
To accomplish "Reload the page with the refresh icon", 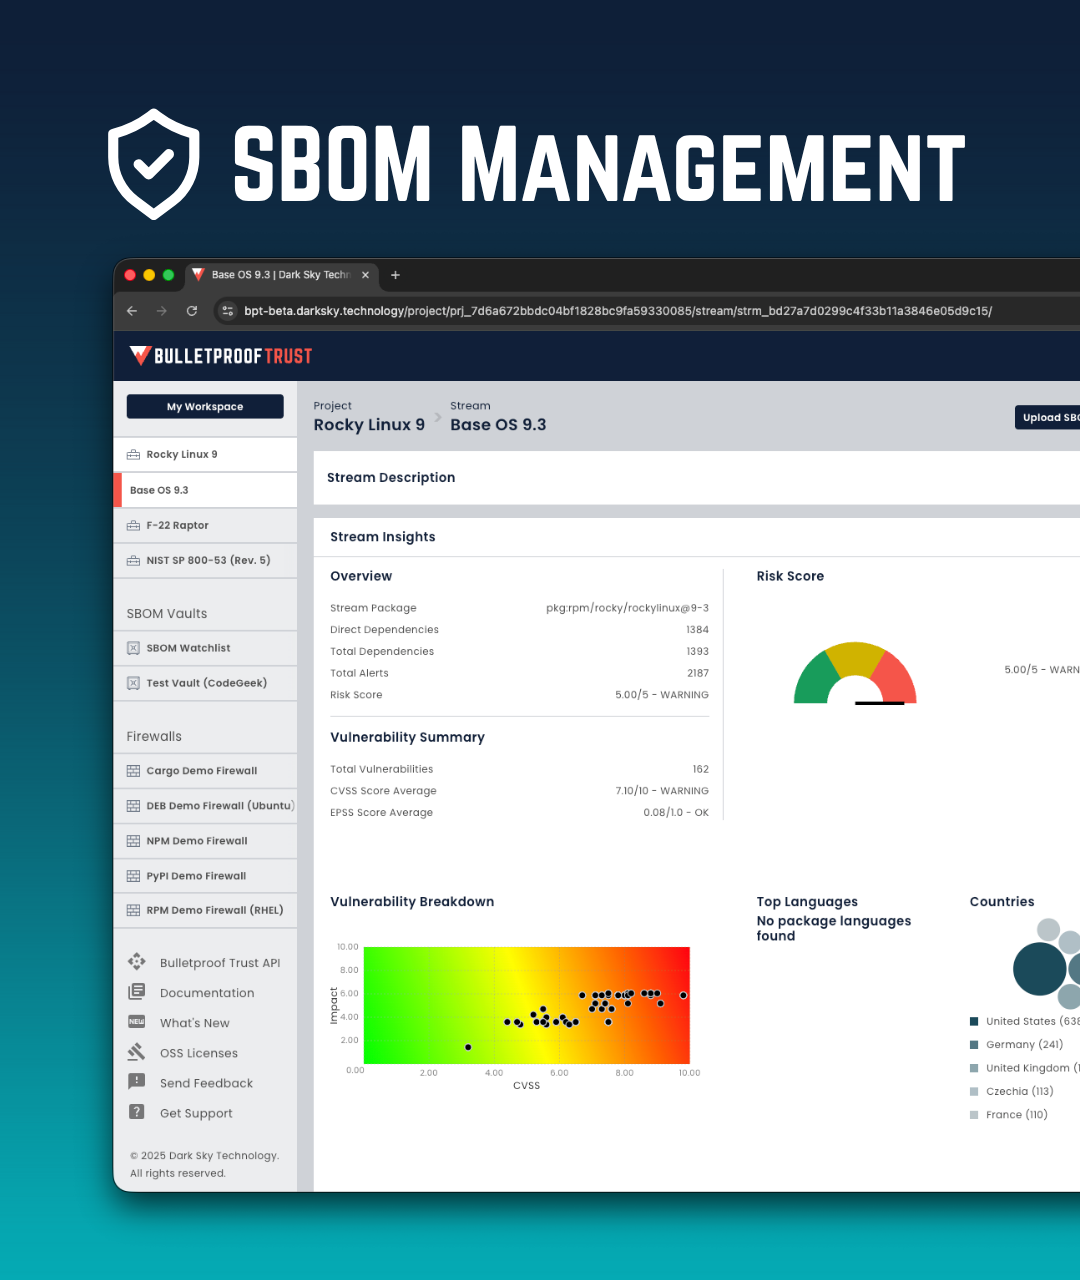I will click(x=192, y=311).
